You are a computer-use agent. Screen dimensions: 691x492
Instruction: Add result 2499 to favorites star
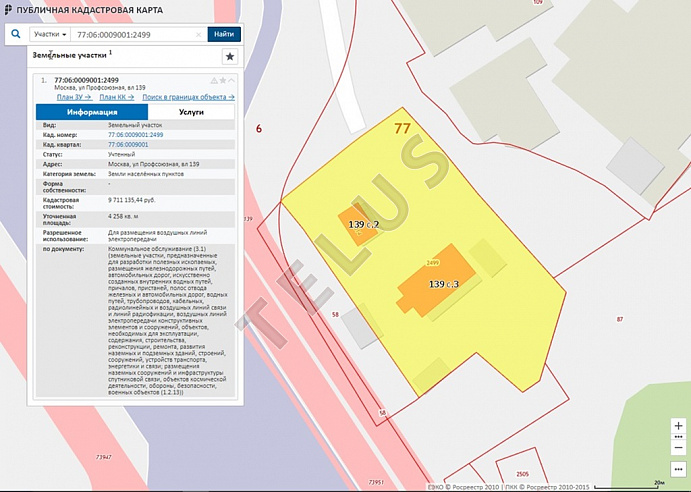(223, 80)
